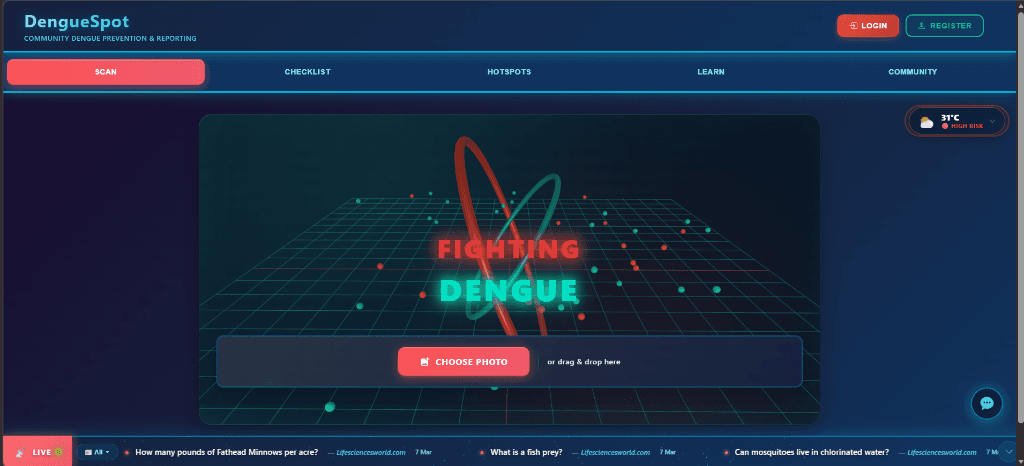The image size is (1024, 466).
Task: Open the chat bubble assistant icon
Action: (x=986, y=403)
